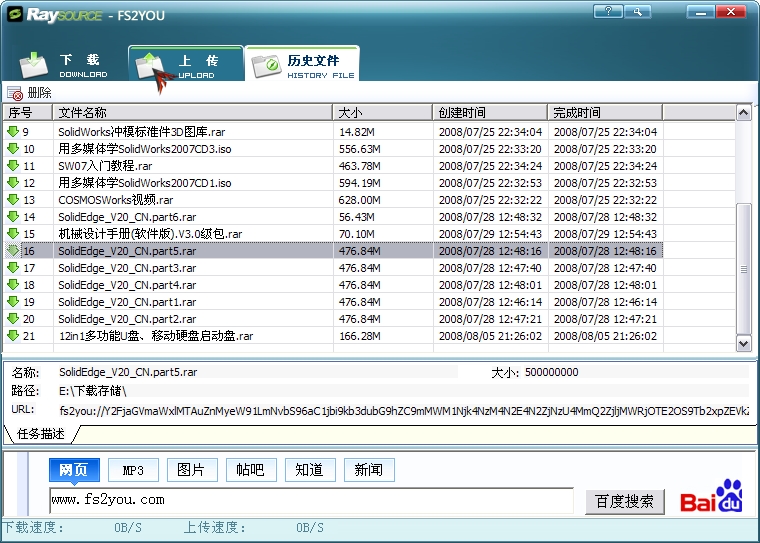Select file SolidEdge_V20_CN.part3.rar in list
The image size is (760, 543).
pos(127,268)
